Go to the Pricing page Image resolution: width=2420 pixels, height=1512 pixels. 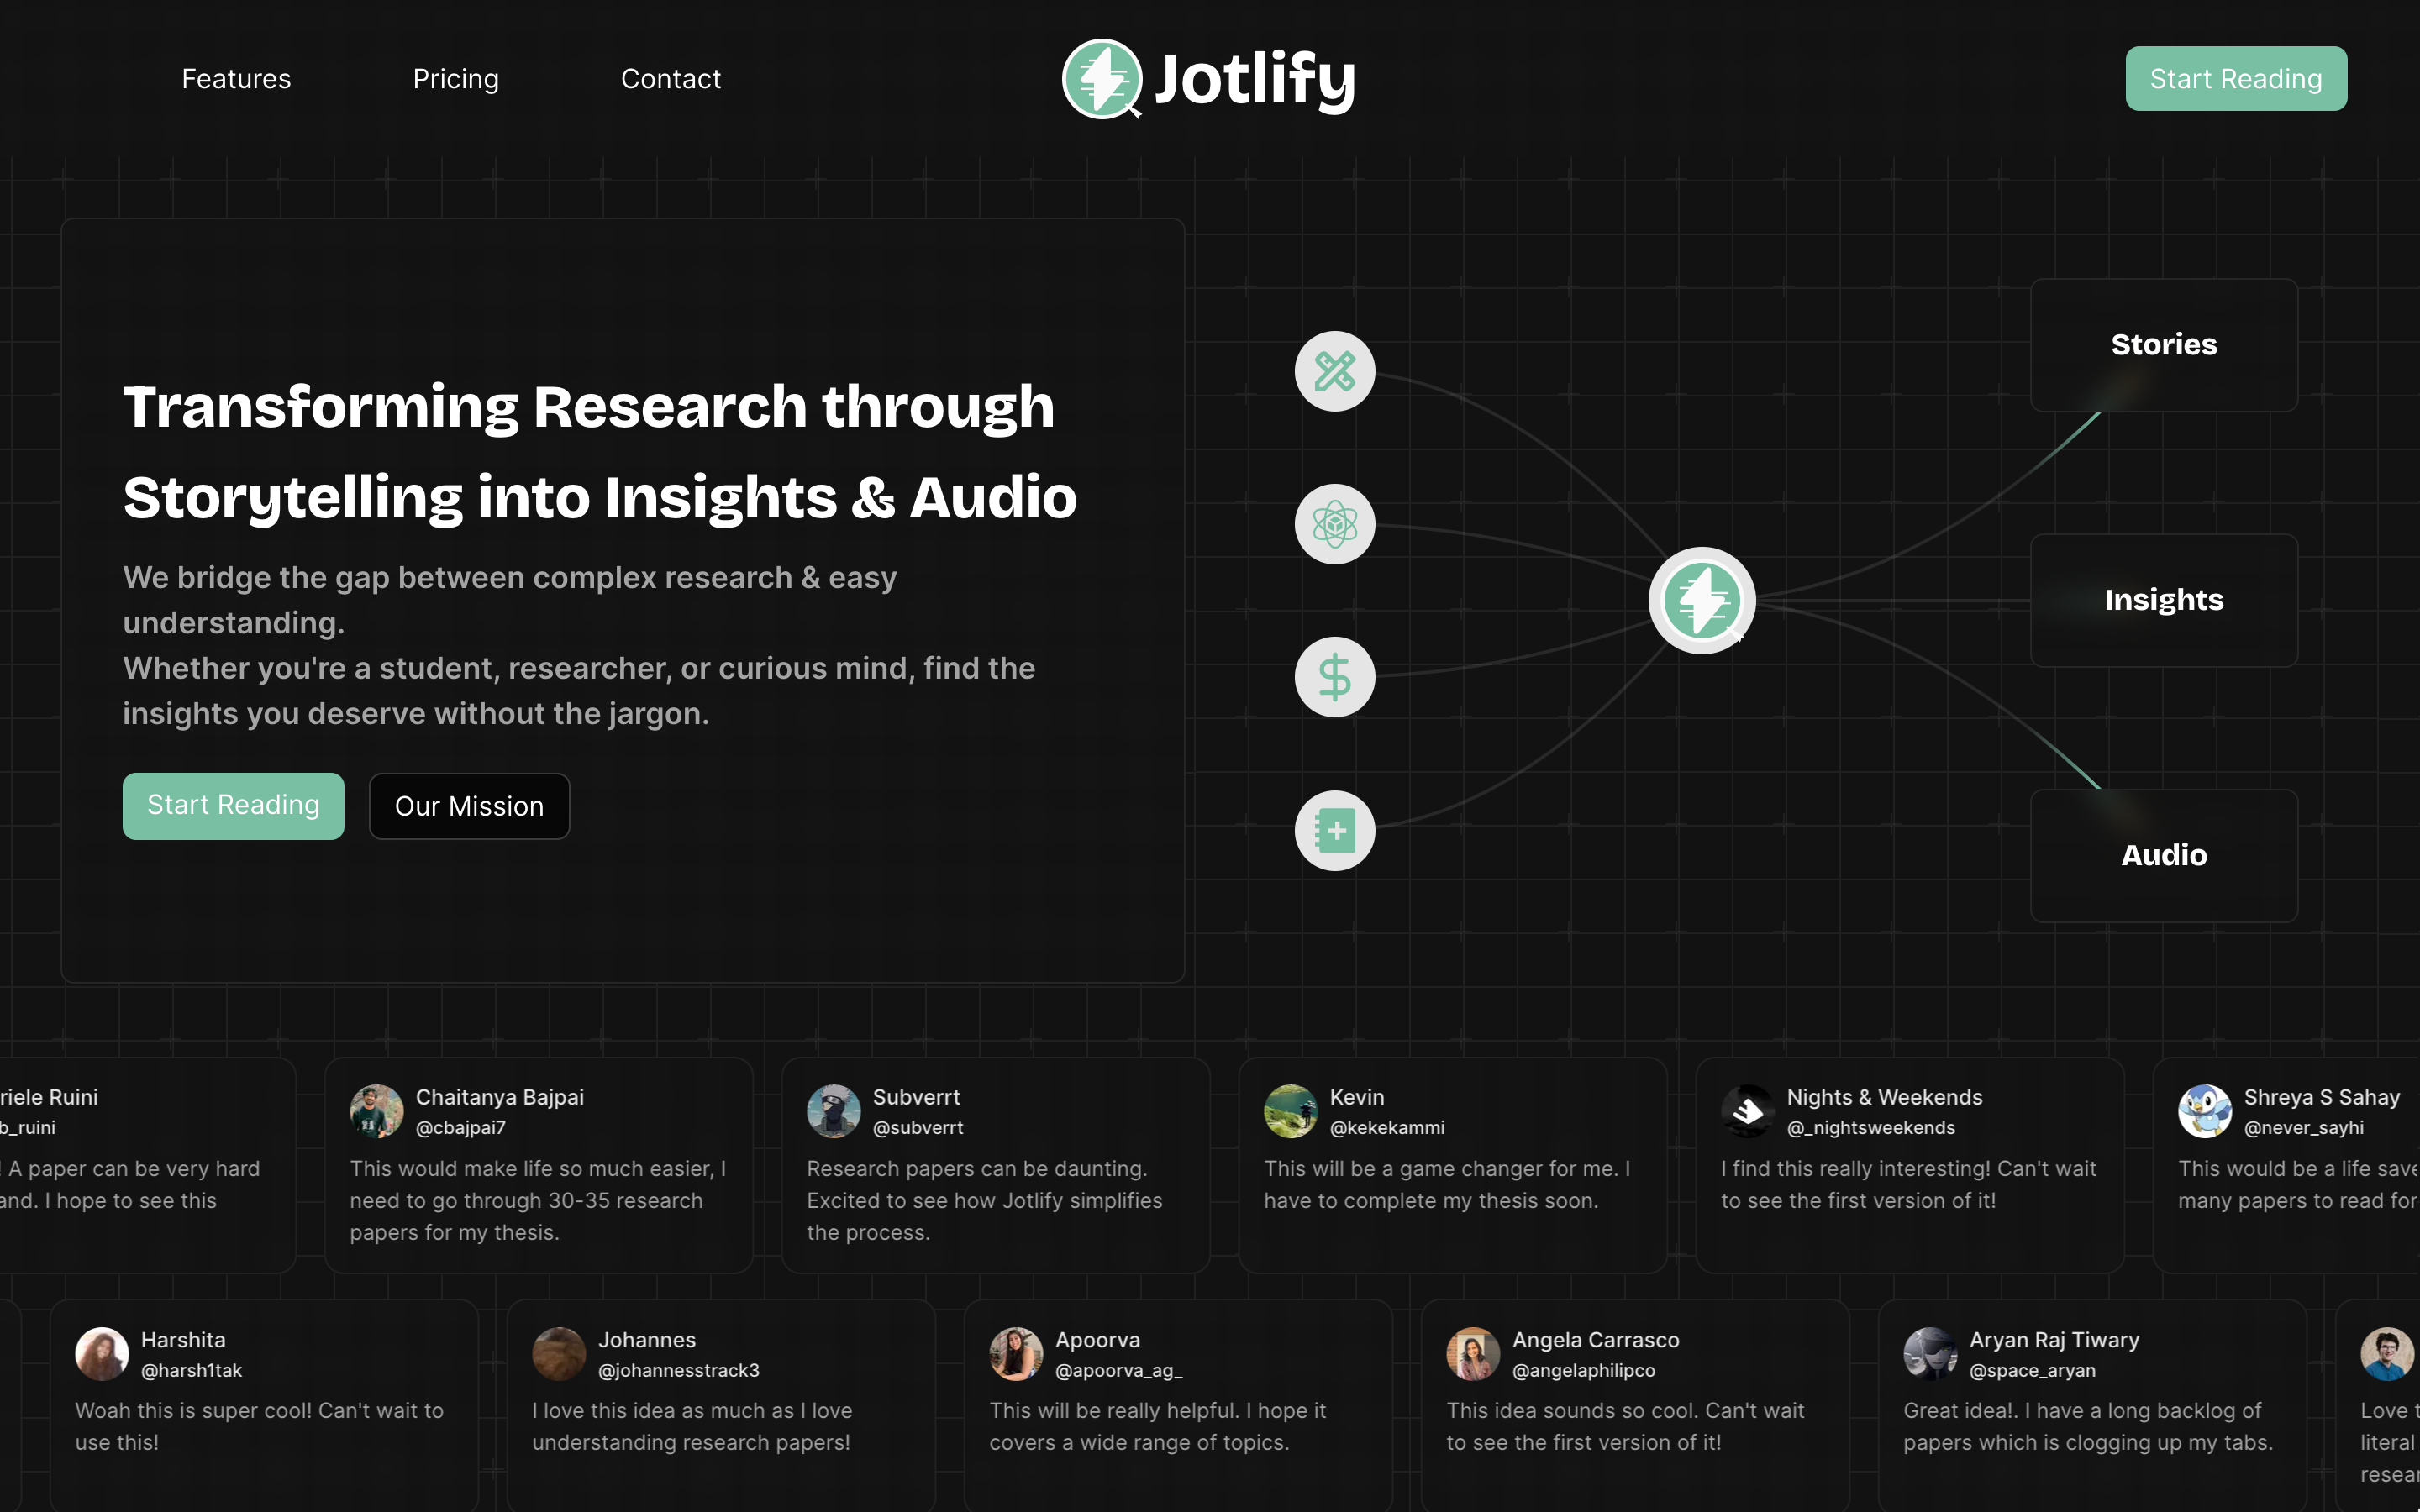[456, 79]
